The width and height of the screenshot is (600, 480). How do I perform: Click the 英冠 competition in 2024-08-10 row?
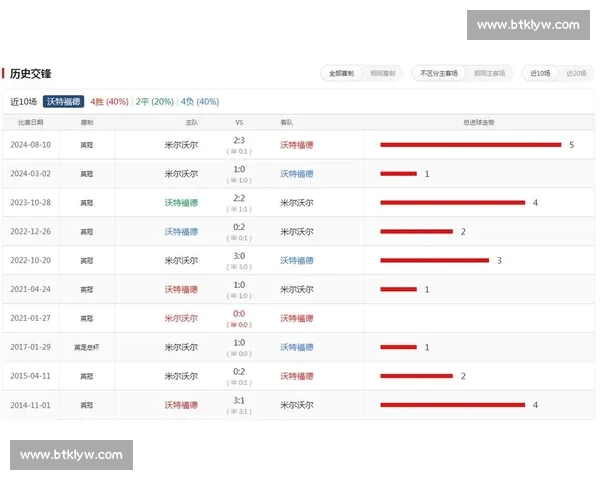click(87, 145)
